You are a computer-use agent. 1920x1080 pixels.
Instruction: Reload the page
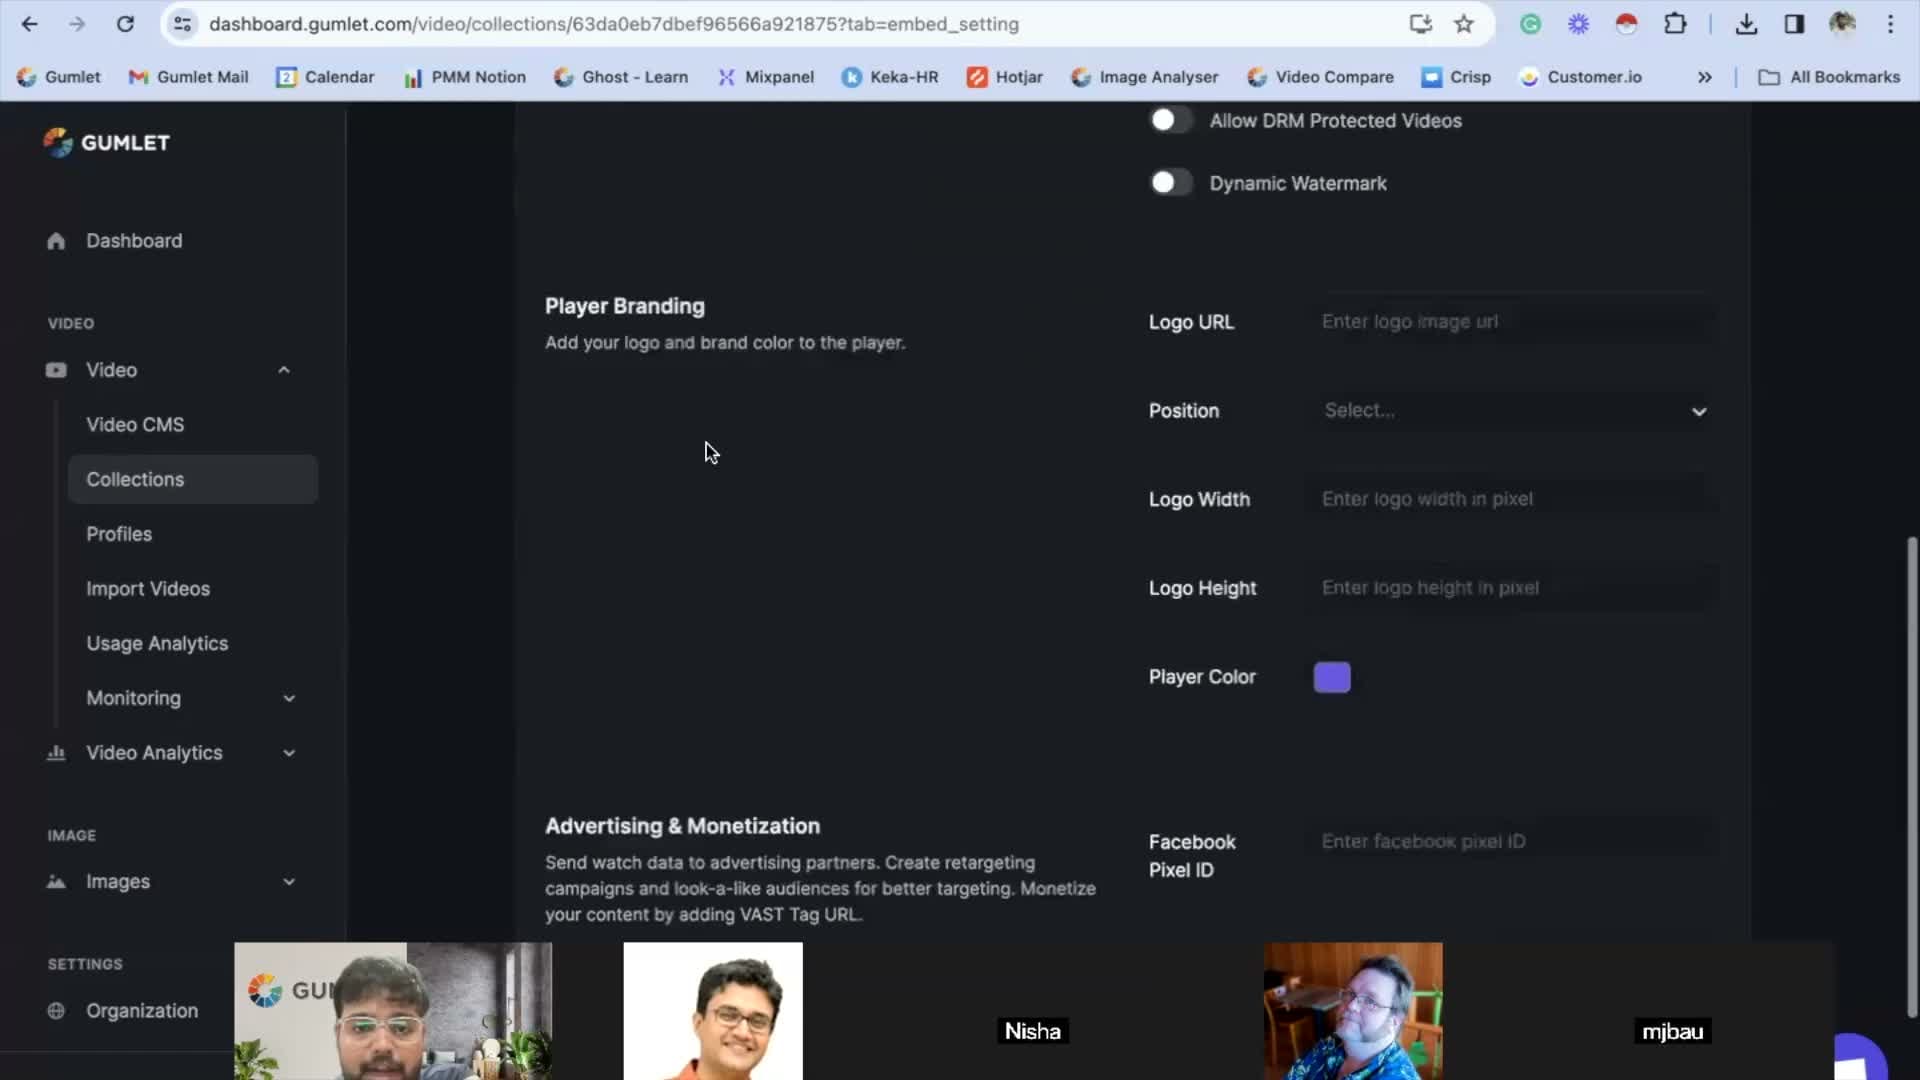pyautogui.click(x=125, y=24)
